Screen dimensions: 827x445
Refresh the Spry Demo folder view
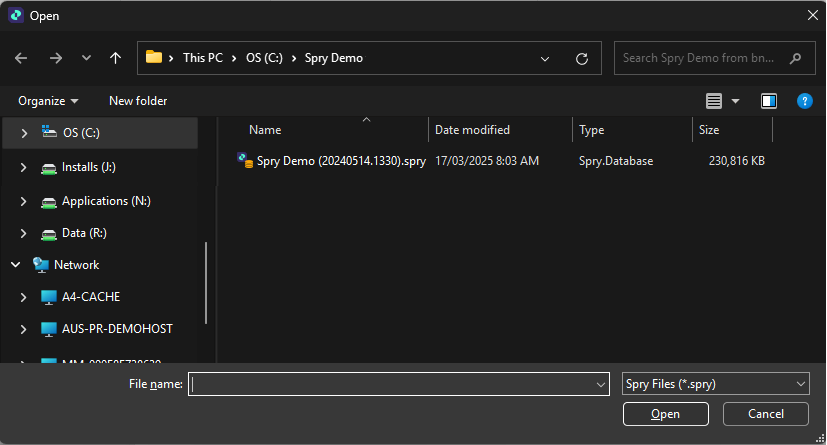tap(581, 58)
